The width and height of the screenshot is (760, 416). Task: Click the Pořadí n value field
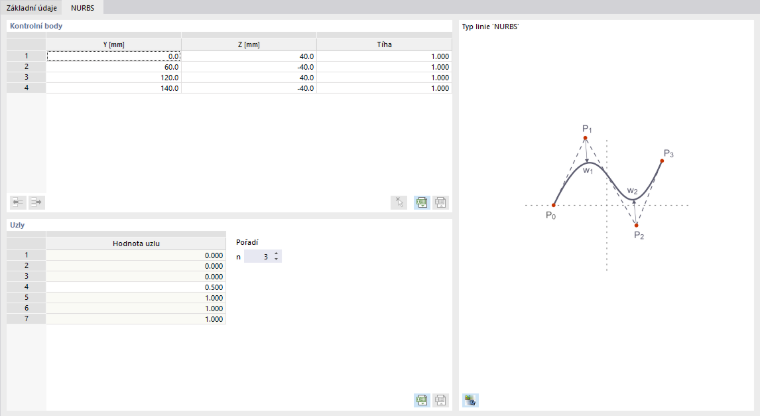pos(258,256)
